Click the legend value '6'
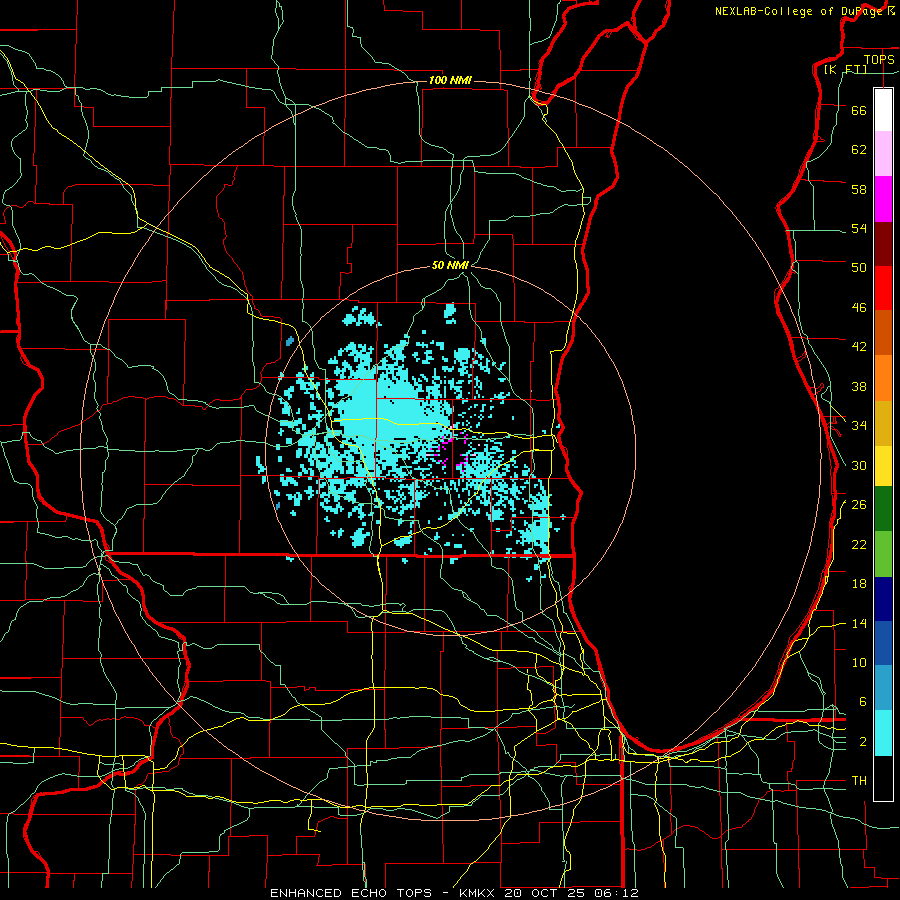Screen dimensions: 900x900 863,702
